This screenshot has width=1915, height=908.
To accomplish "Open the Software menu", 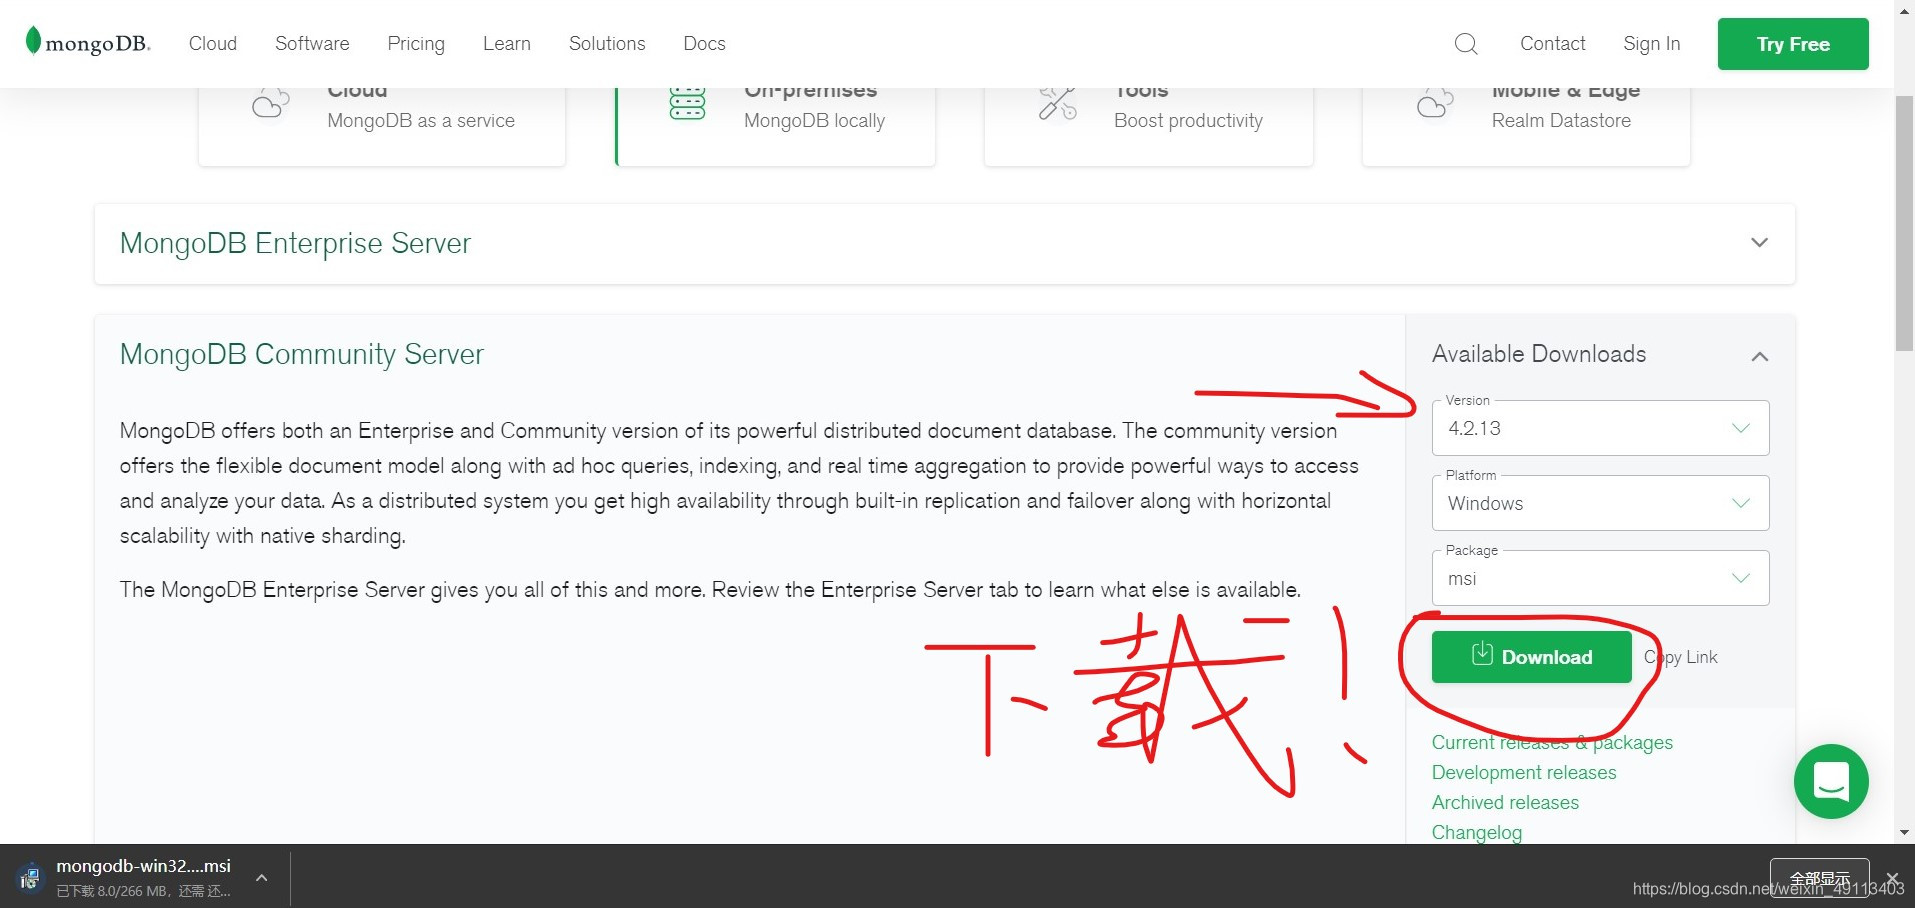I will click(x=312, y=44).
